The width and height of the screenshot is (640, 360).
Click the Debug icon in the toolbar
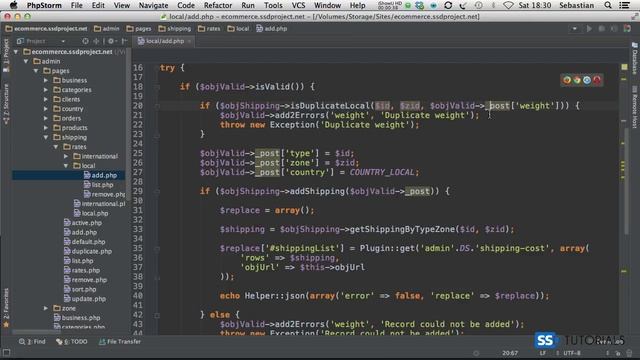602,29
